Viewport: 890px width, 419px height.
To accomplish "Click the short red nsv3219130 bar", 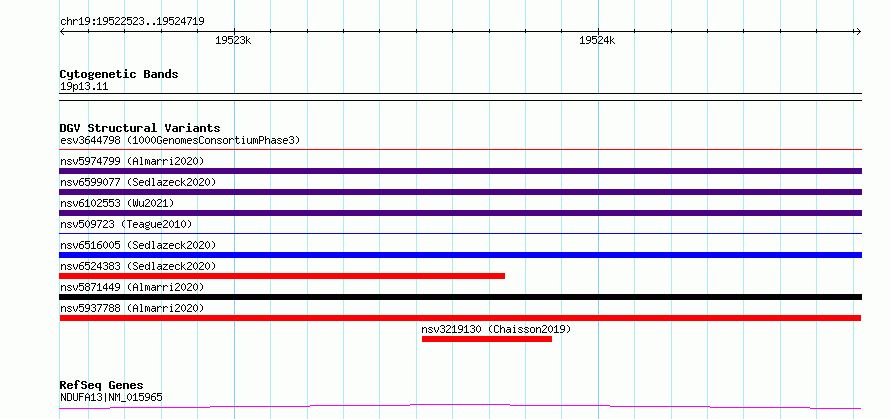I will tap(487, 339).
